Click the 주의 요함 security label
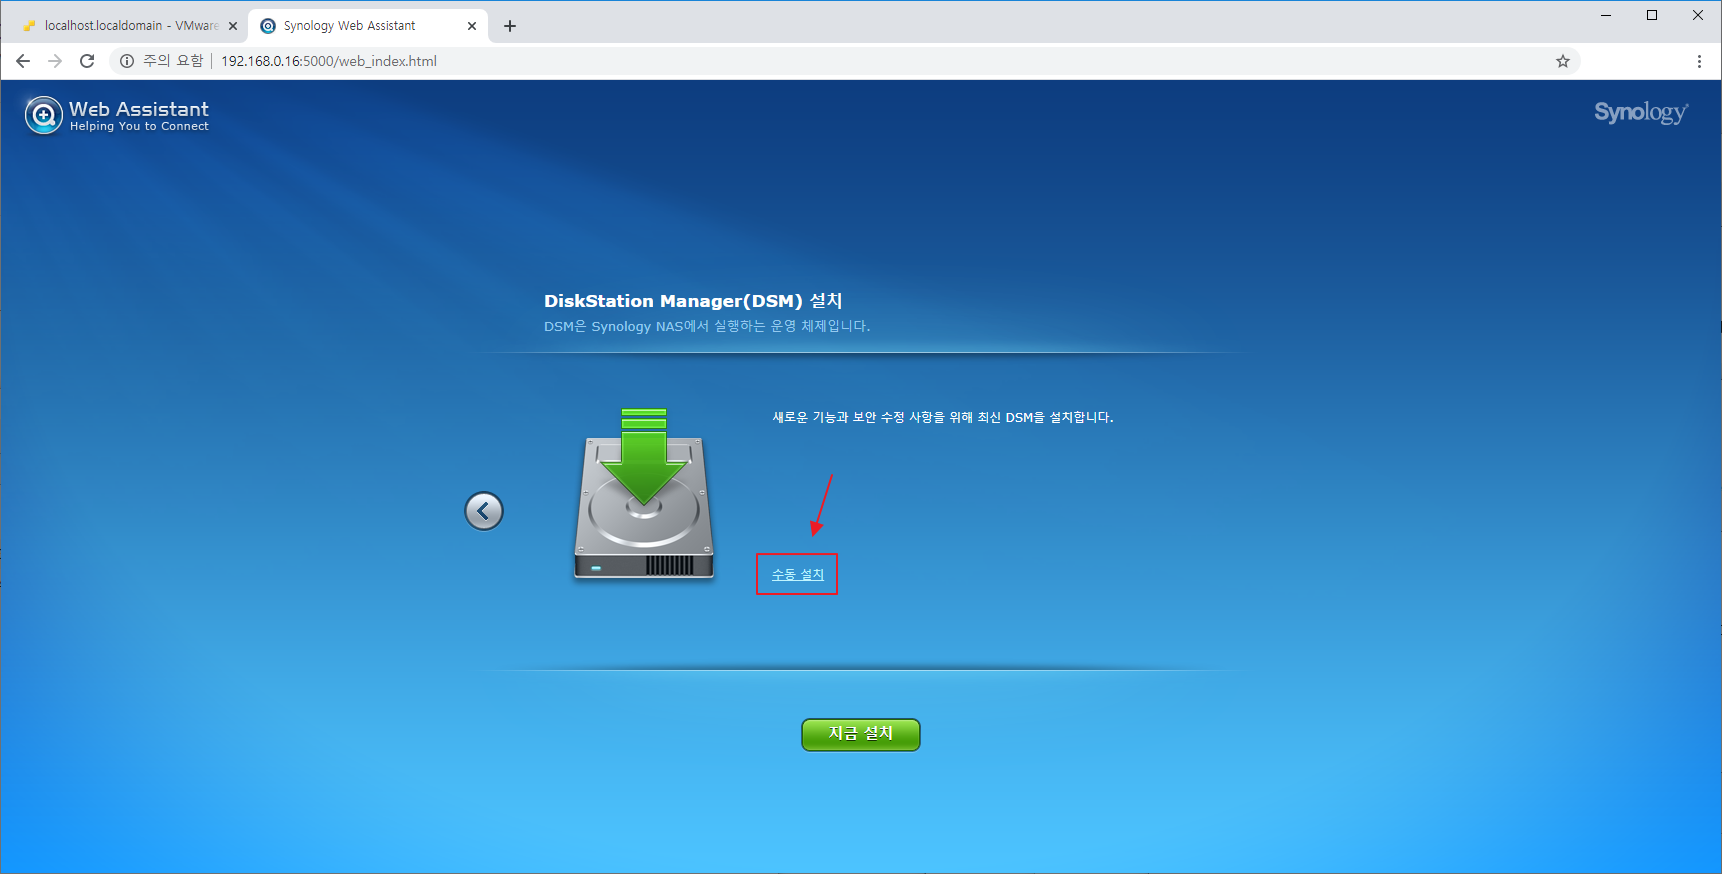This screenshot has width=1722, height=874. (173, 61)
